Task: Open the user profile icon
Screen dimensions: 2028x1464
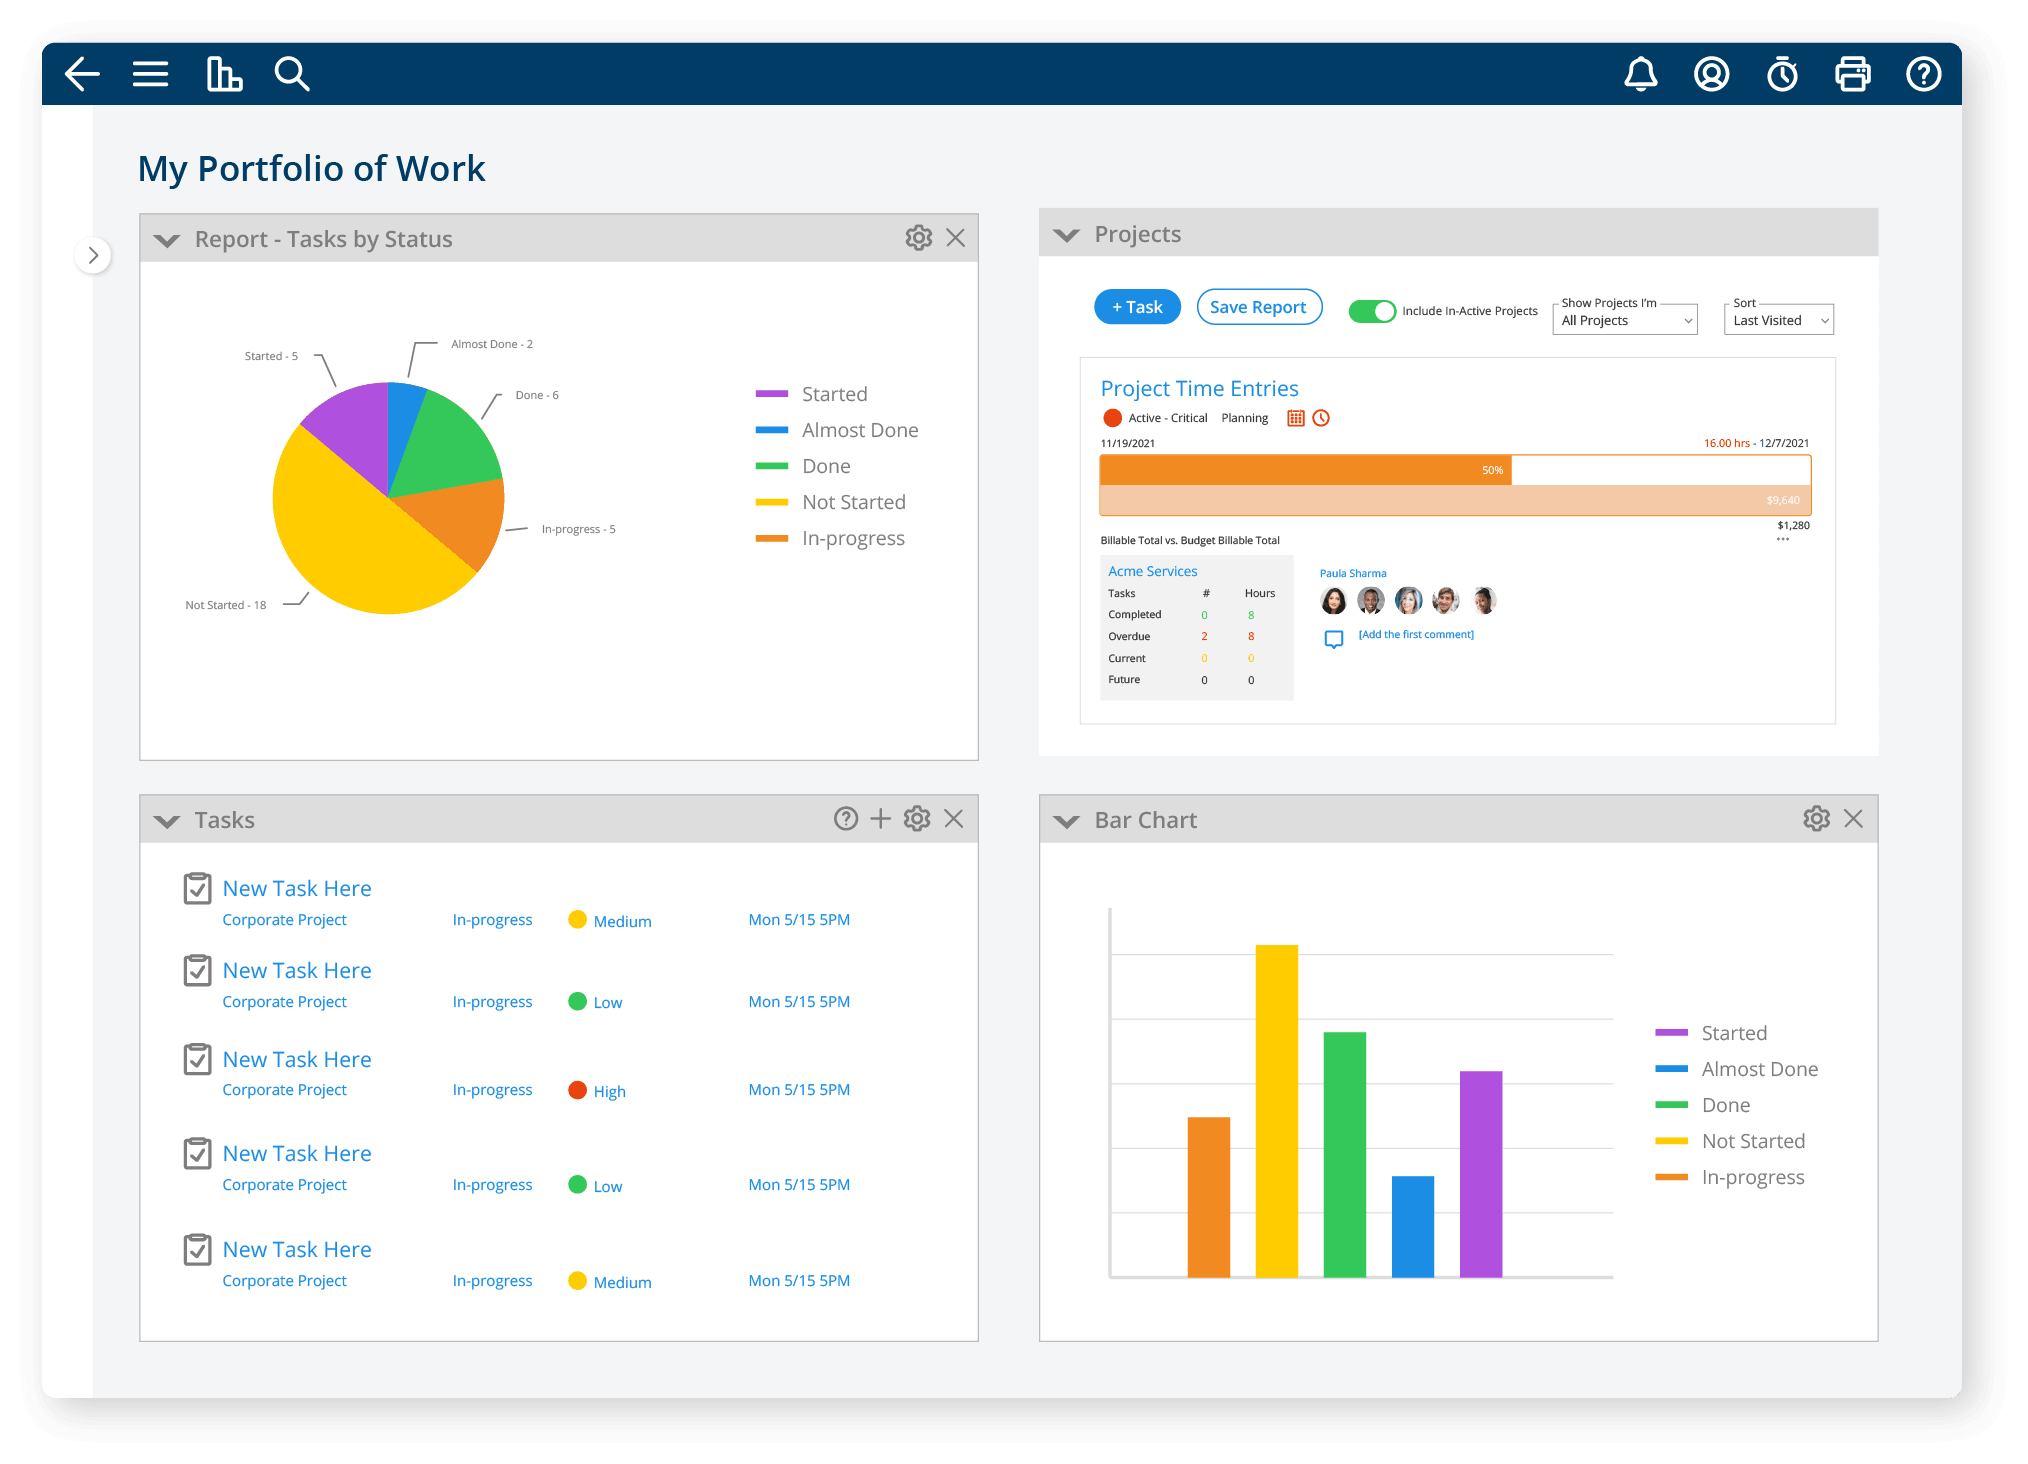Action: (x=1711, y=74)
